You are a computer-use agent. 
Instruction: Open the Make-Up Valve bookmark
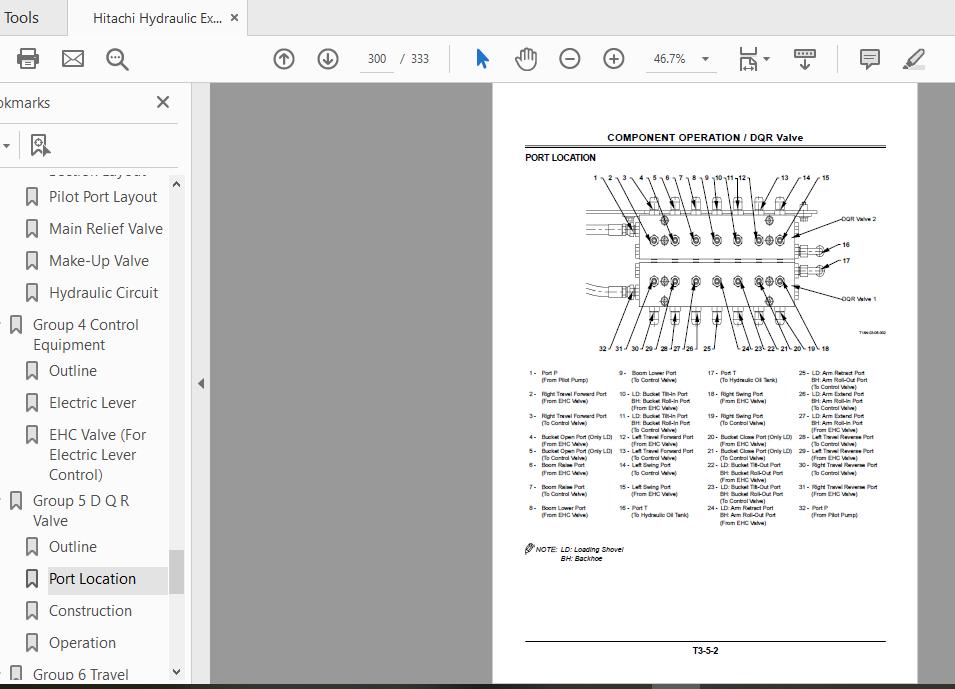point(99,261)
